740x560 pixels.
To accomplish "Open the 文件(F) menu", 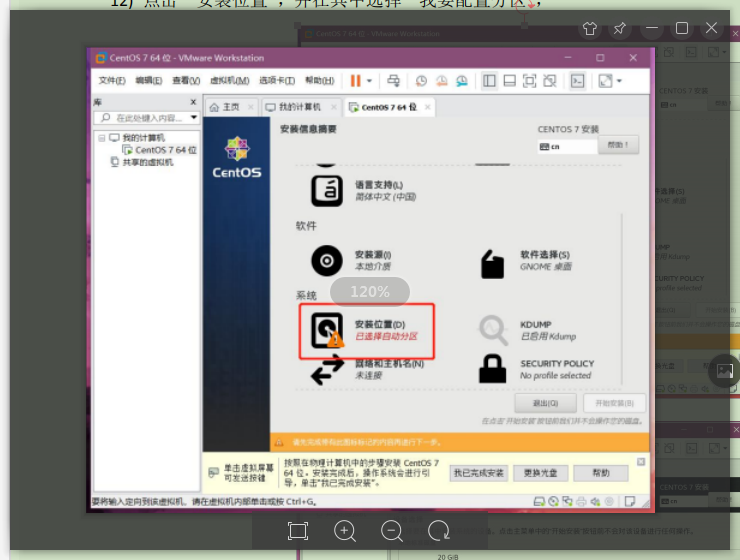I will [x=112, y=81].
